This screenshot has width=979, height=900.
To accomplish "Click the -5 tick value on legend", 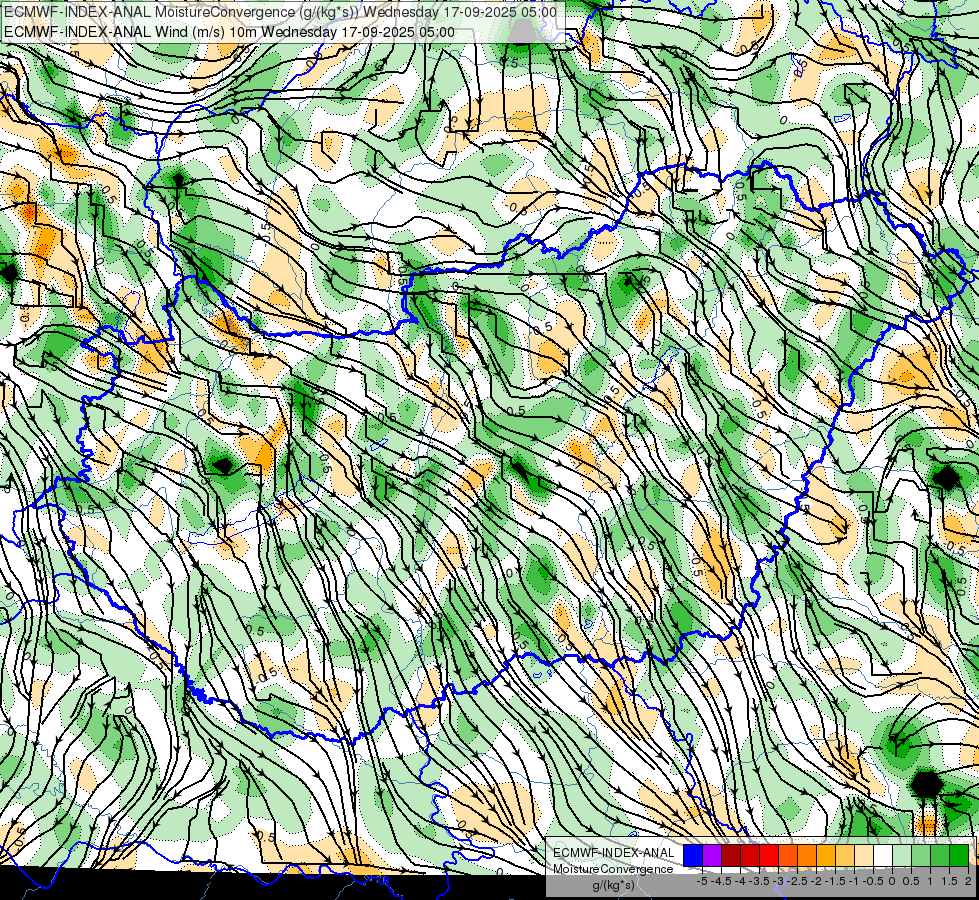I will click(x=702, y=881).
